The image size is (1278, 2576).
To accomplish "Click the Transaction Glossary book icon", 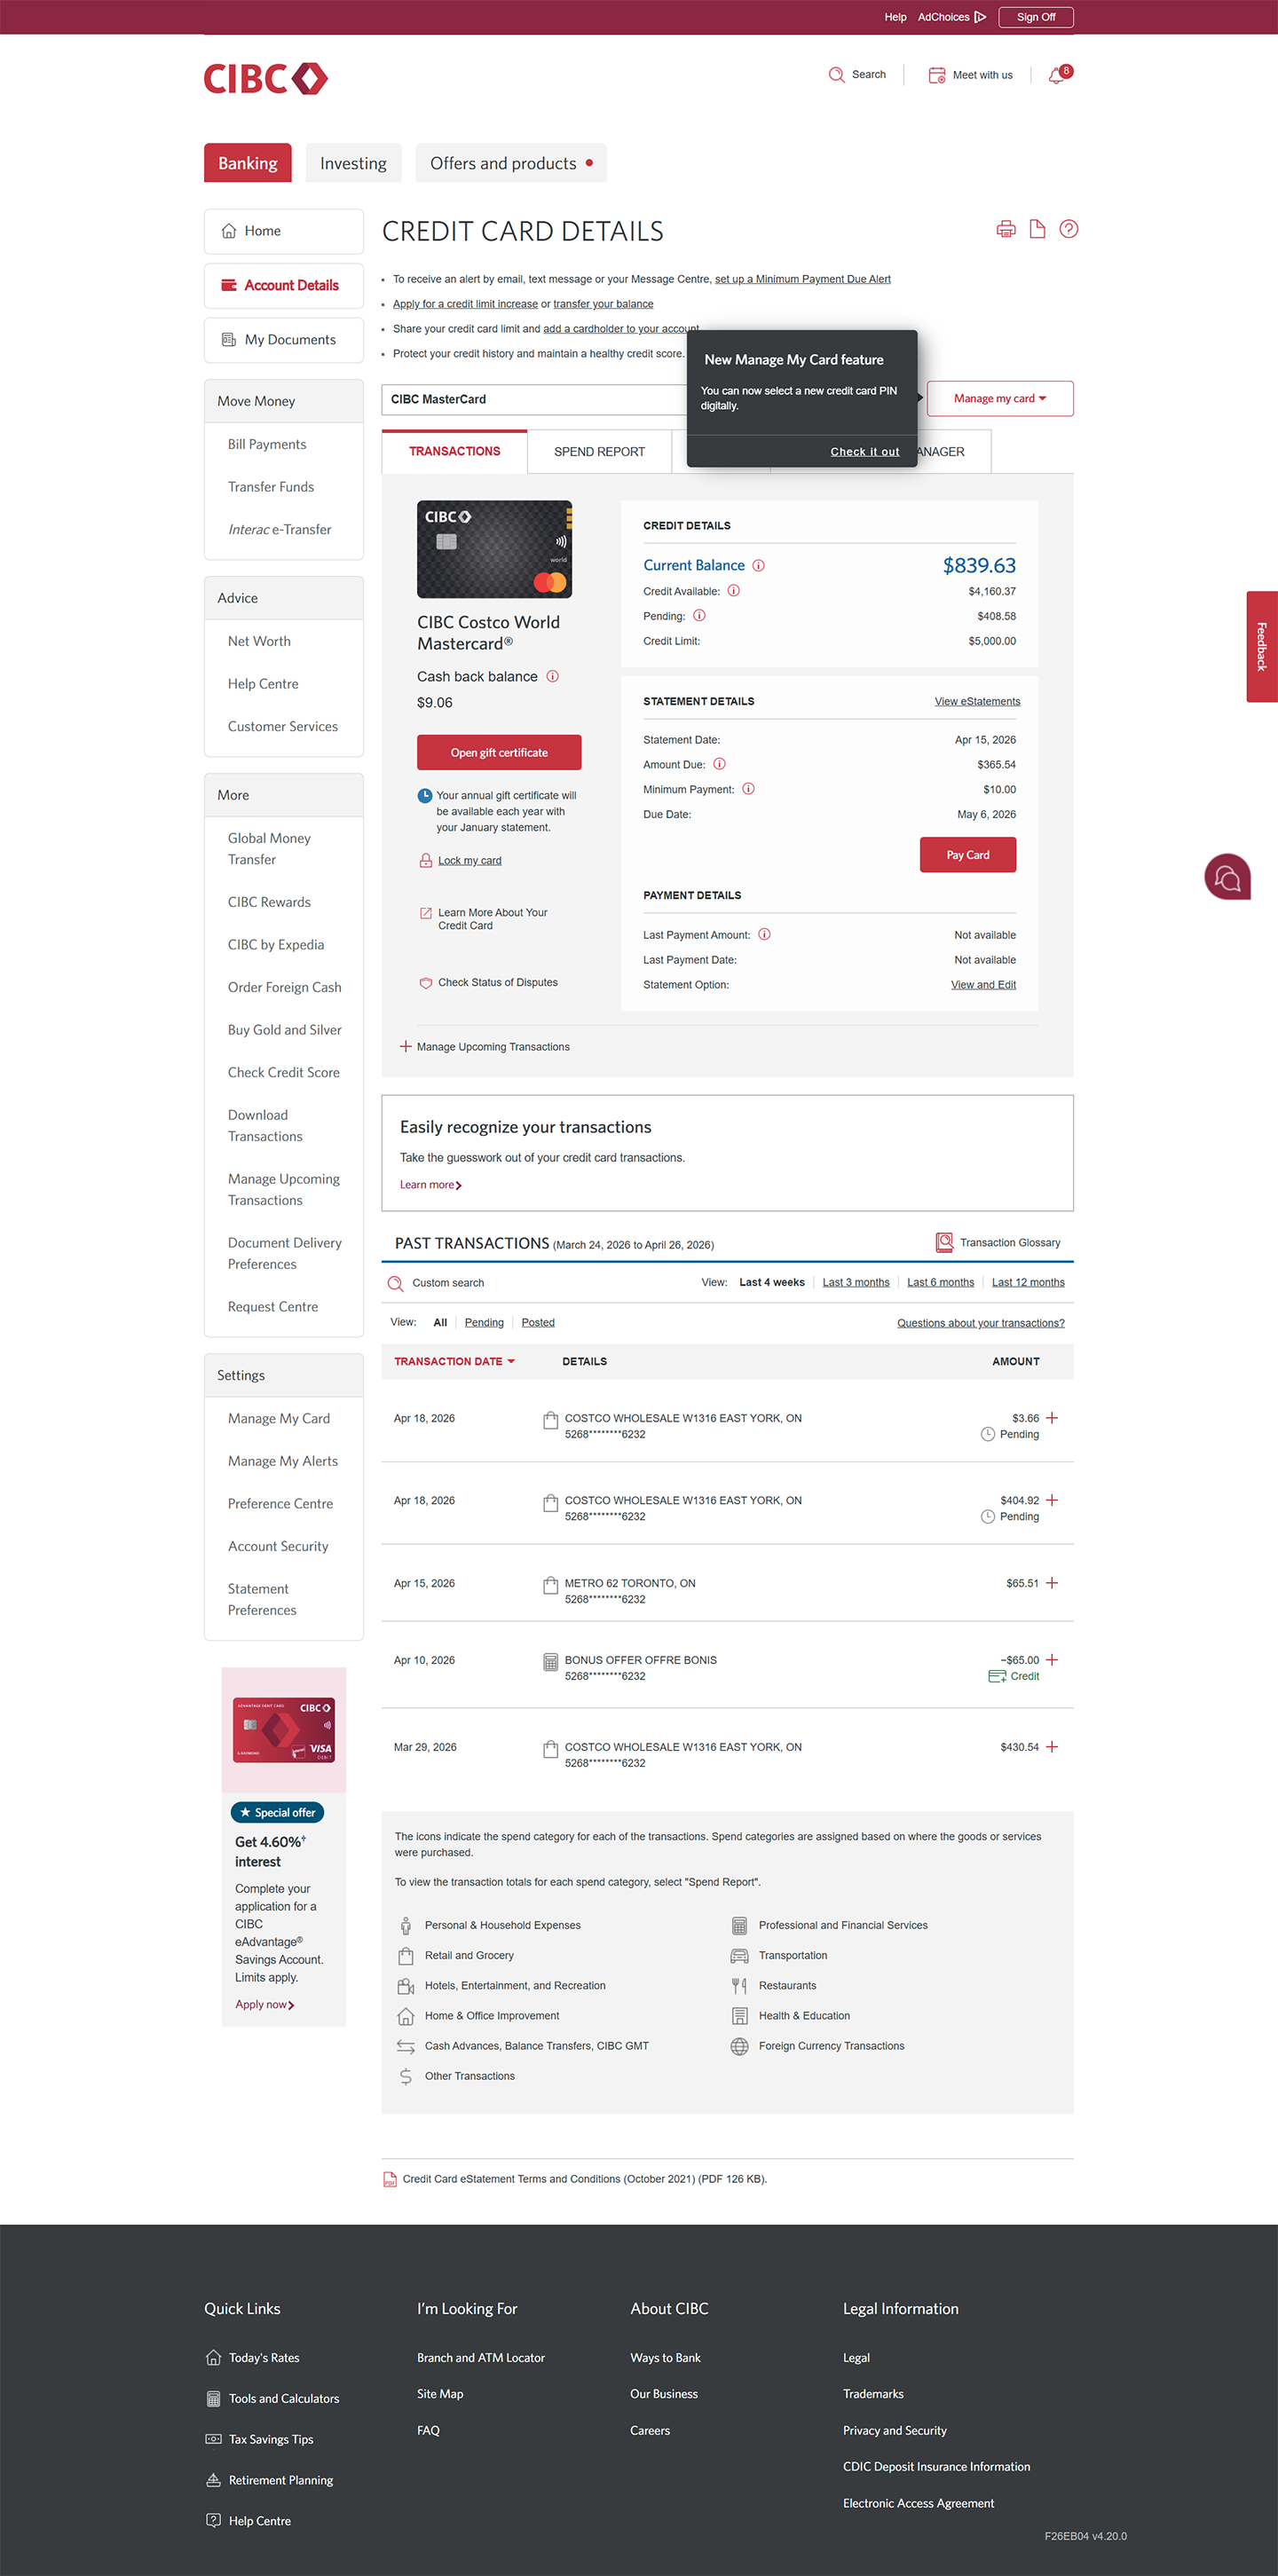I will tap(944, 1243).
